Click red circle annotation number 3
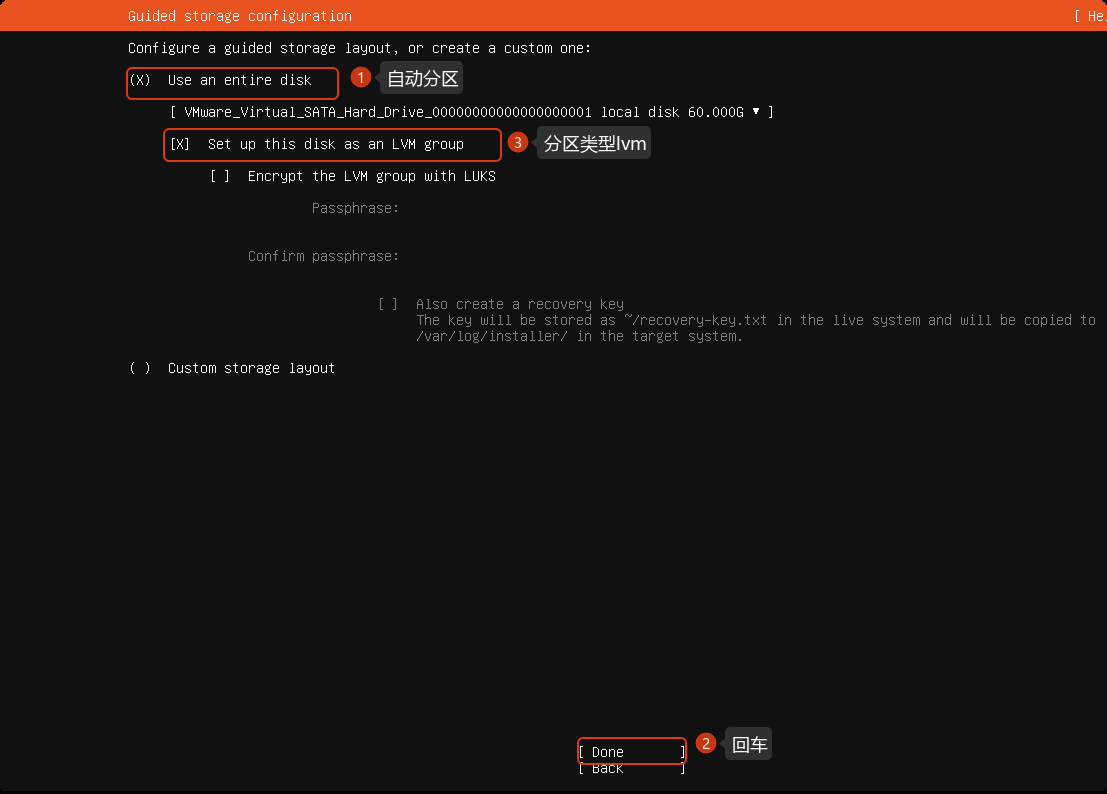The height and width of the screenshot is (794, 1107). pos(517,143)
